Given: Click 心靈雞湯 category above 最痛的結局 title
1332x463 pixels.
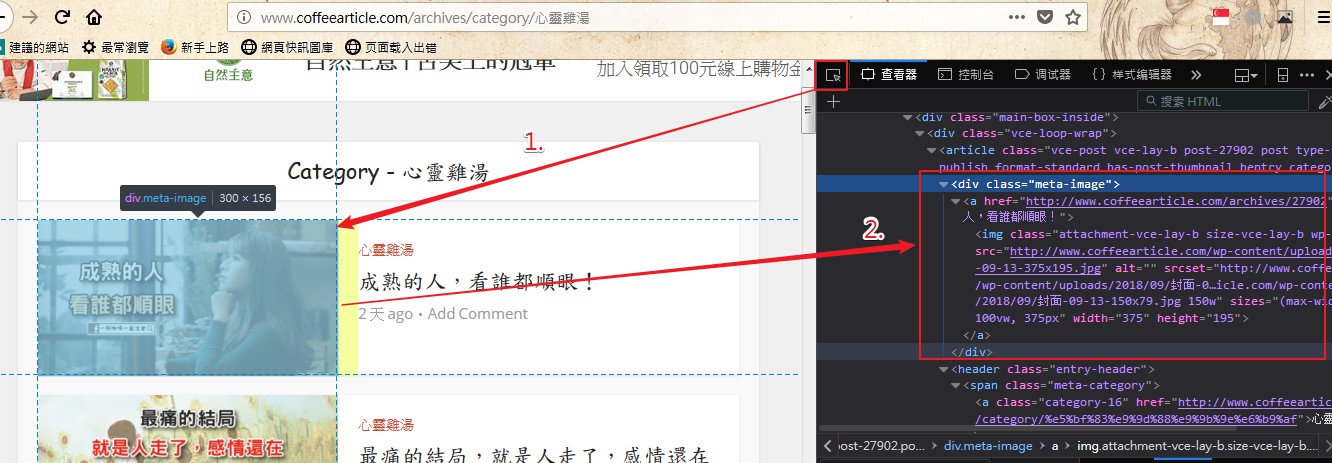Looking at the screenshot, I should click(386, 425).
